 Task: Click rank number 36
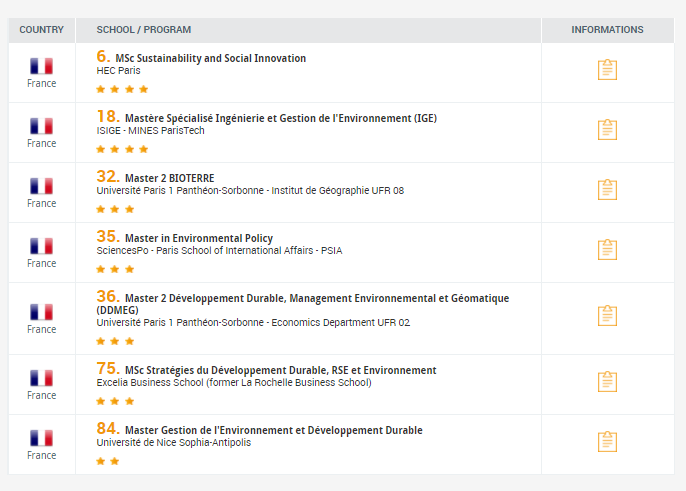[108, 296]
